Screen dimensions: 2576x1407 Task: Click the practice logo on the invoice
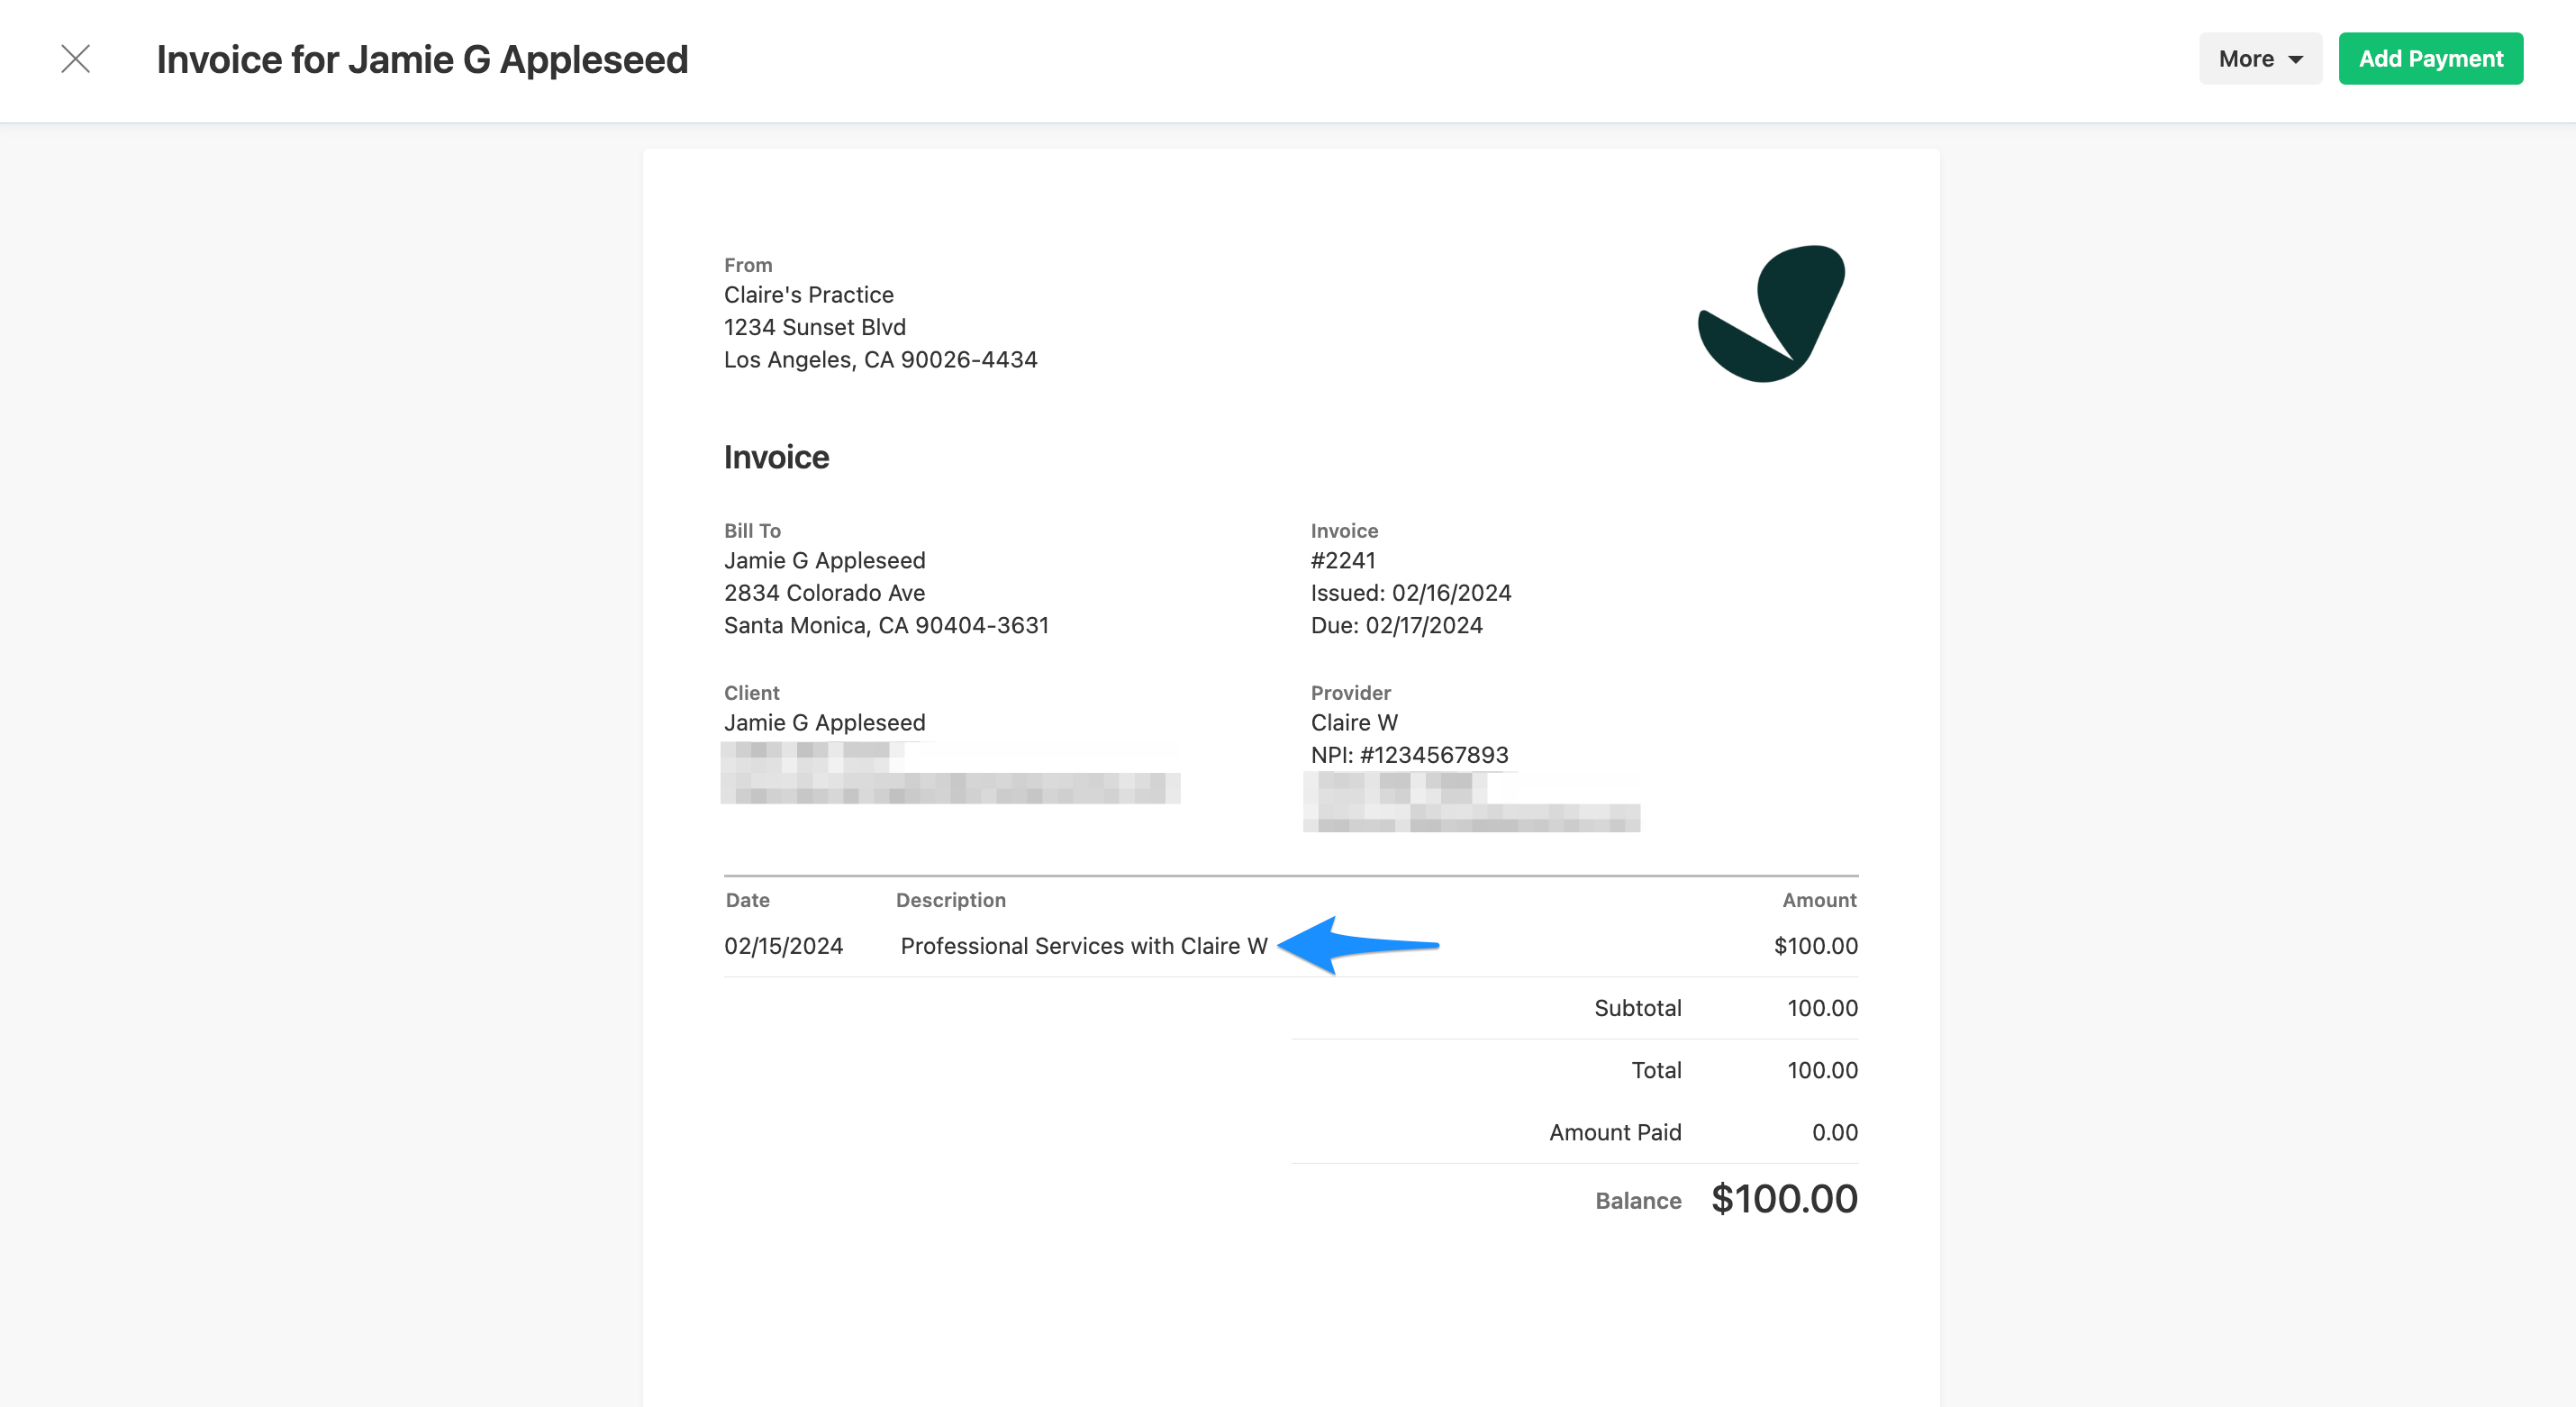[x=1771, y=313]
